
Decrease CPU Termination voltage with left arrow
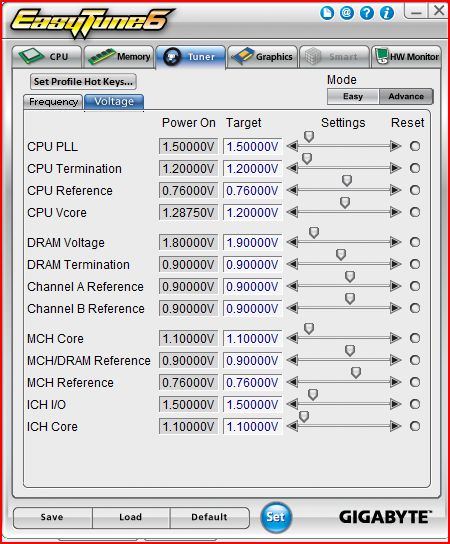point(292,168)
